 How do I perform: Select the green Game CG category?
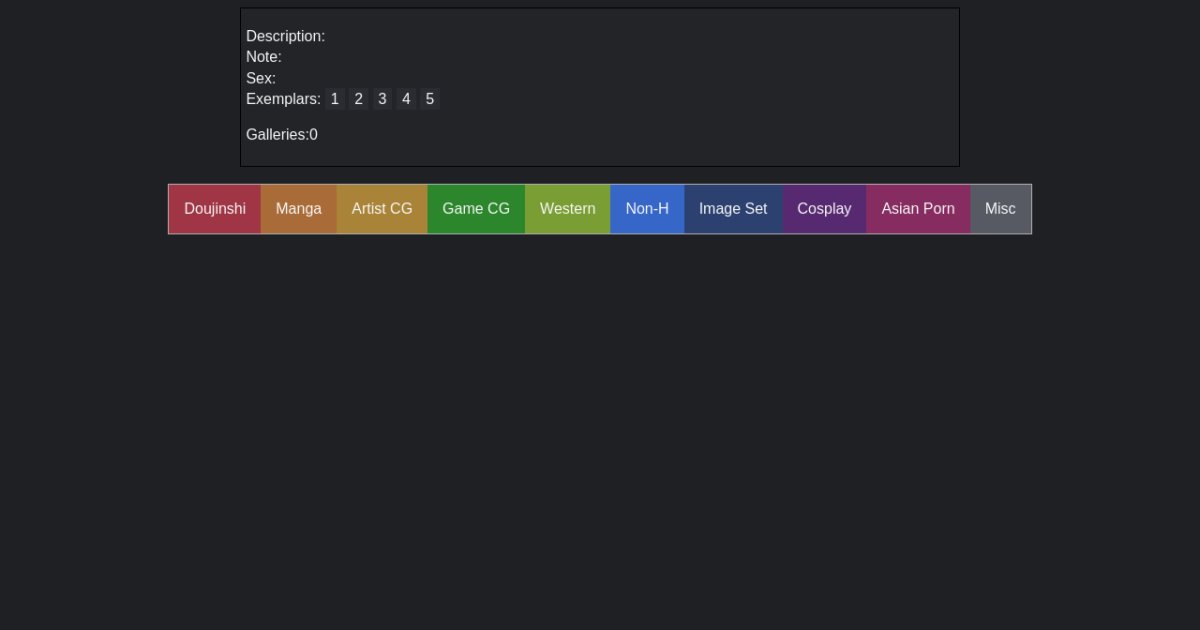pyautogui.click(x=476, y=209)
